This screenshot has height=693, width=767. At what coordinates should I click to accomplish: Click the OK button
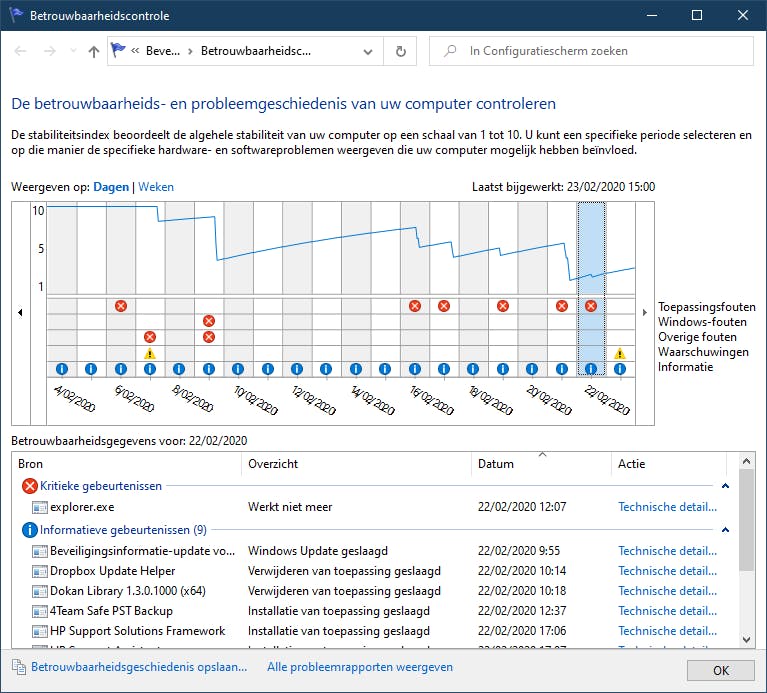click(720, 670)
